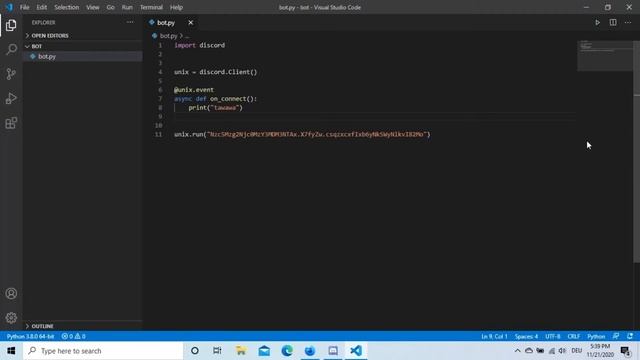This screenshot has height=360, width=640.
Task: Show hidden system tray icons
Action: [517, 351]
